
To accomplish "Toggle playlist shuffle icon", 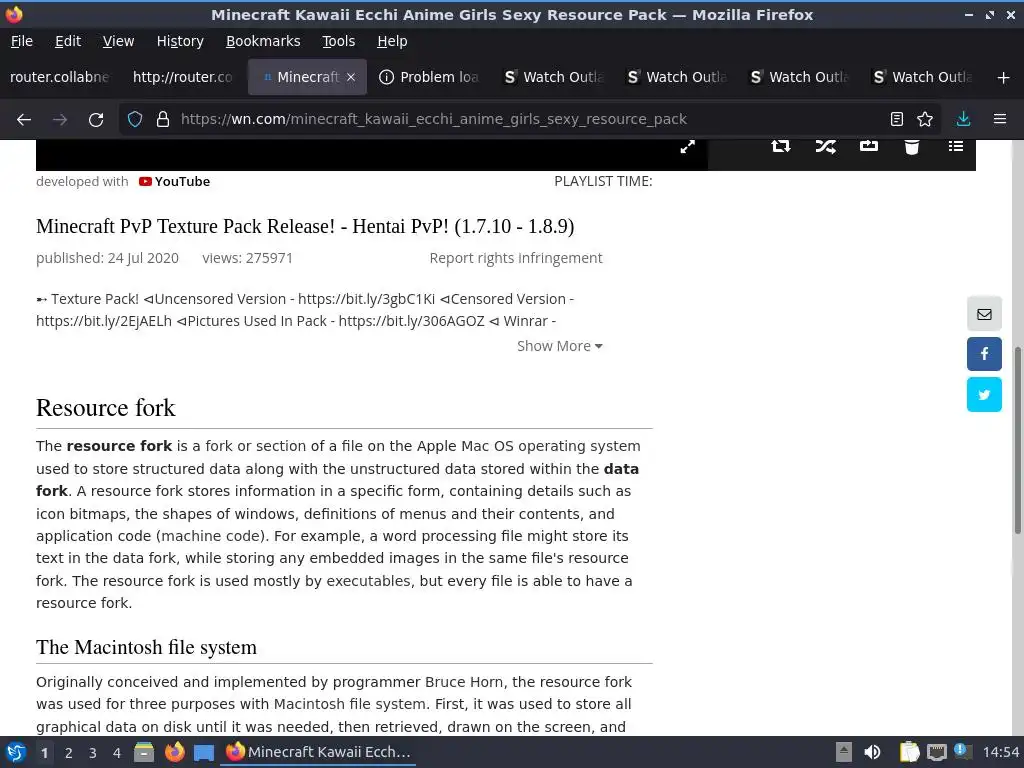I will coord(825,146).
